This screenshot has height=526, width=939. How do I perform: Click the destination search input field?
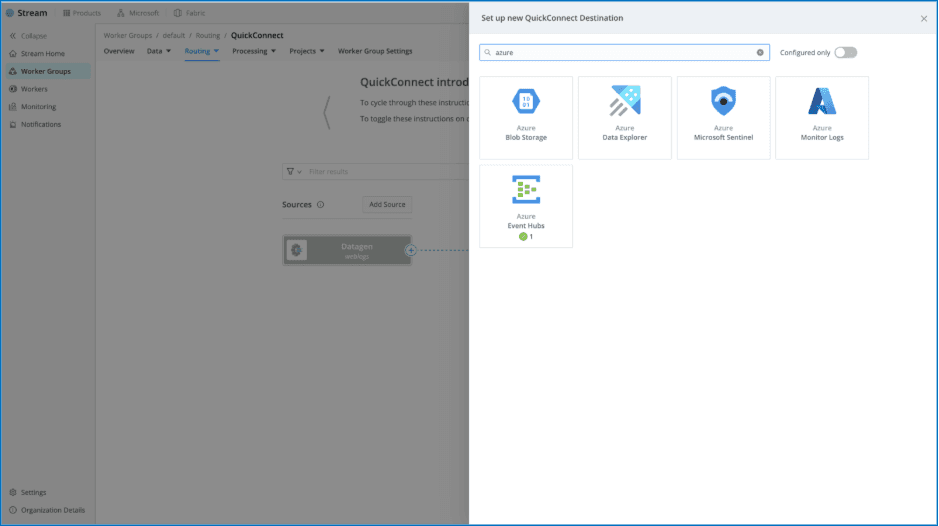(620, 52)
